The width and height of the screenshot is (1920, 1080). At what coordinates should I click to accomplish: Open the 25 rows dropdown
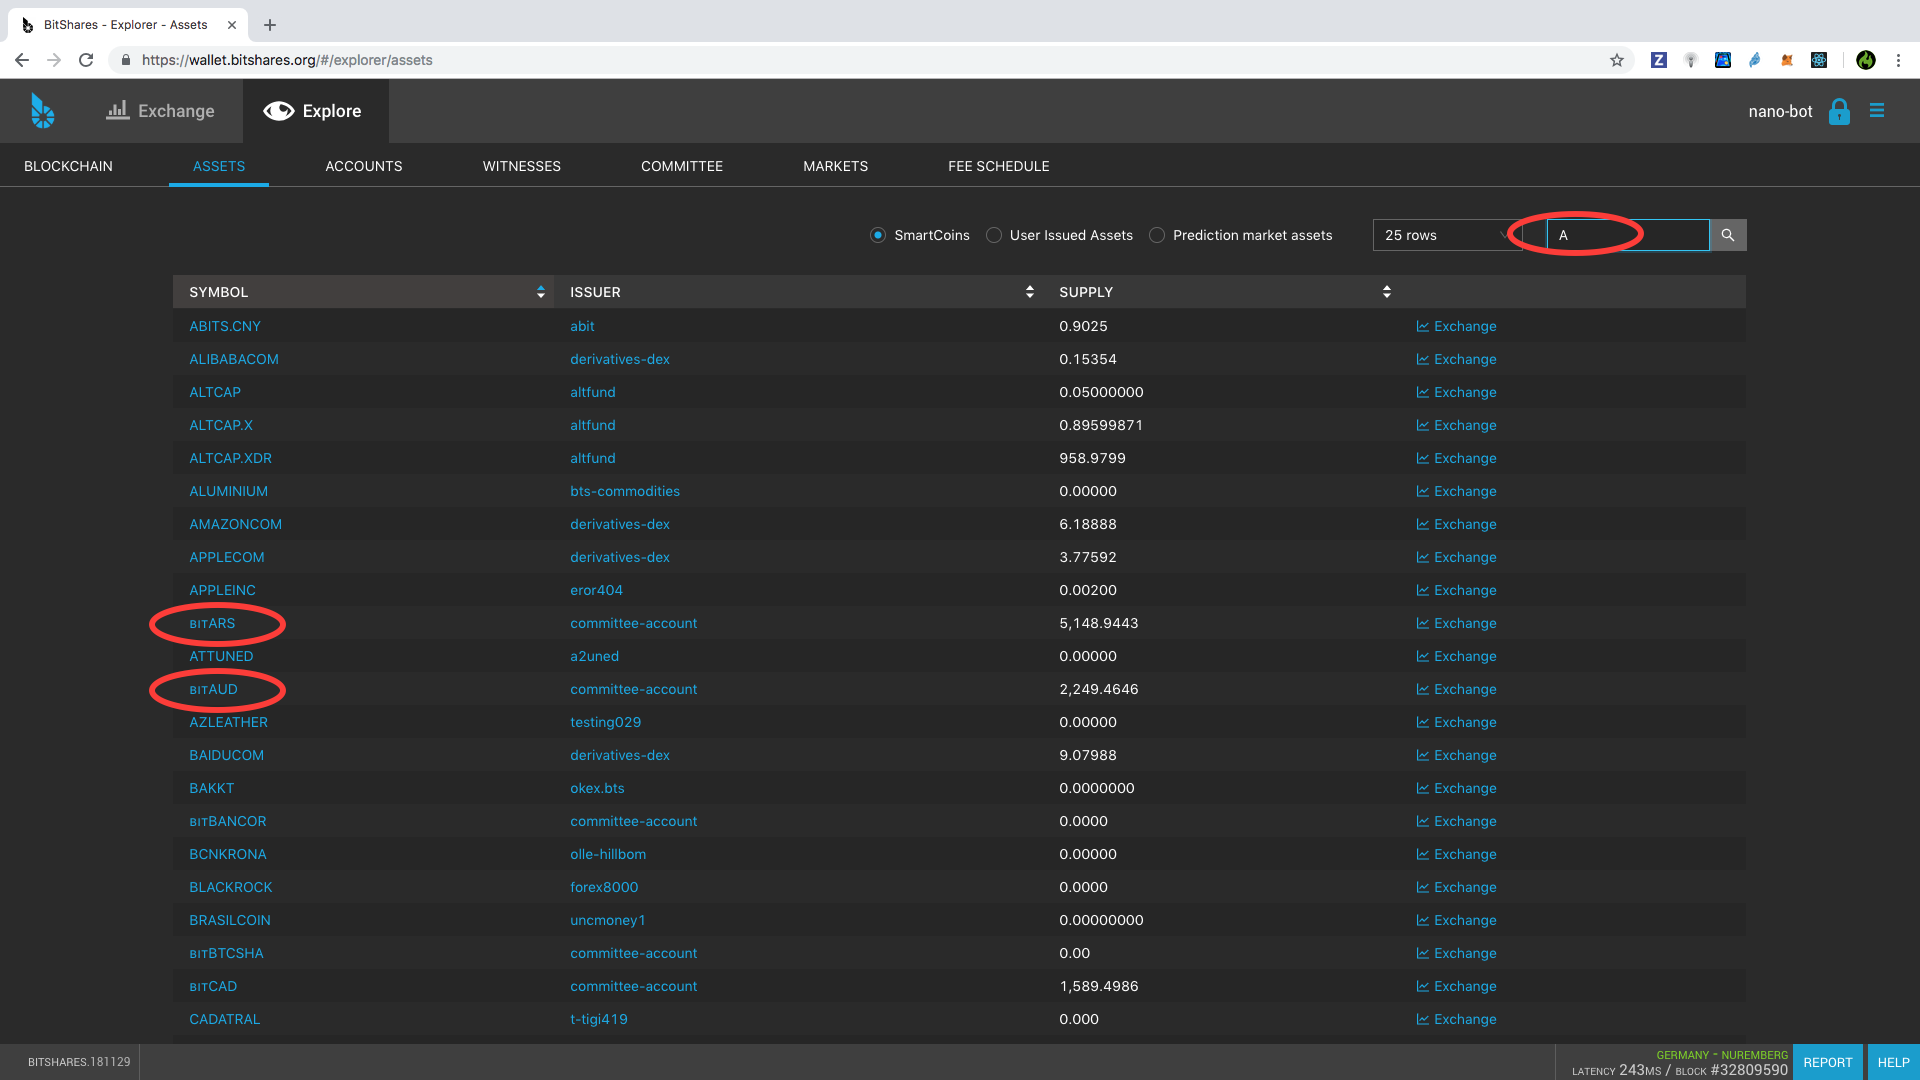1447,235
